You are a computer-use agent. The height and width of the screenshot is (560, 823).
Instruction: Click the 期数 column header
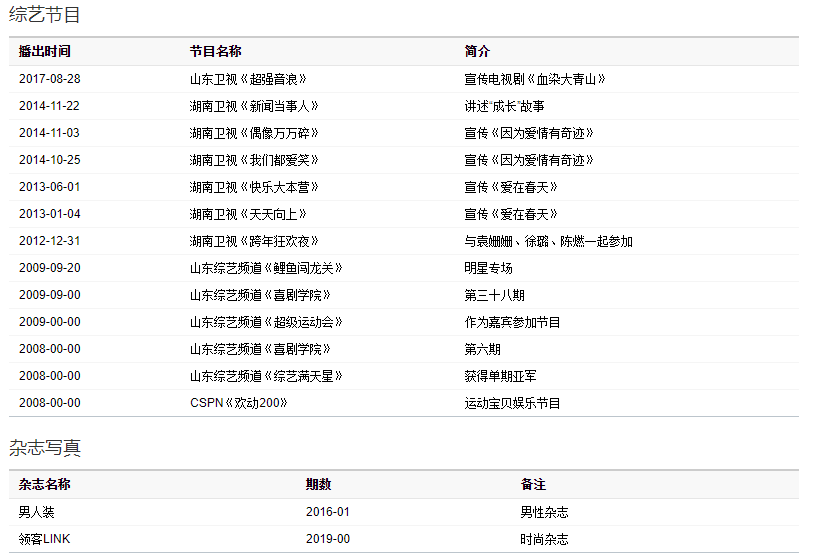coord(318,484)
